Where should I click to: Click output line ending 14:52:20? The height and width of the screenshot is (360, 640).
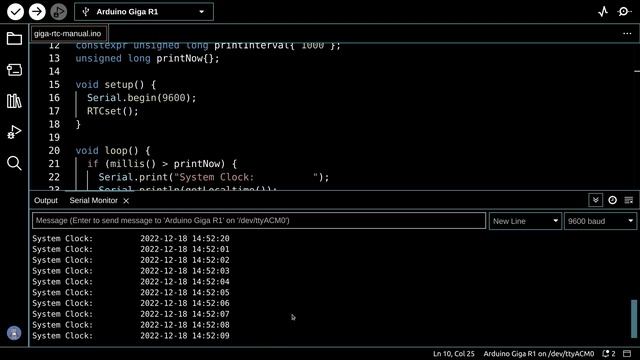pyautogui.click(x=131, y=238)
